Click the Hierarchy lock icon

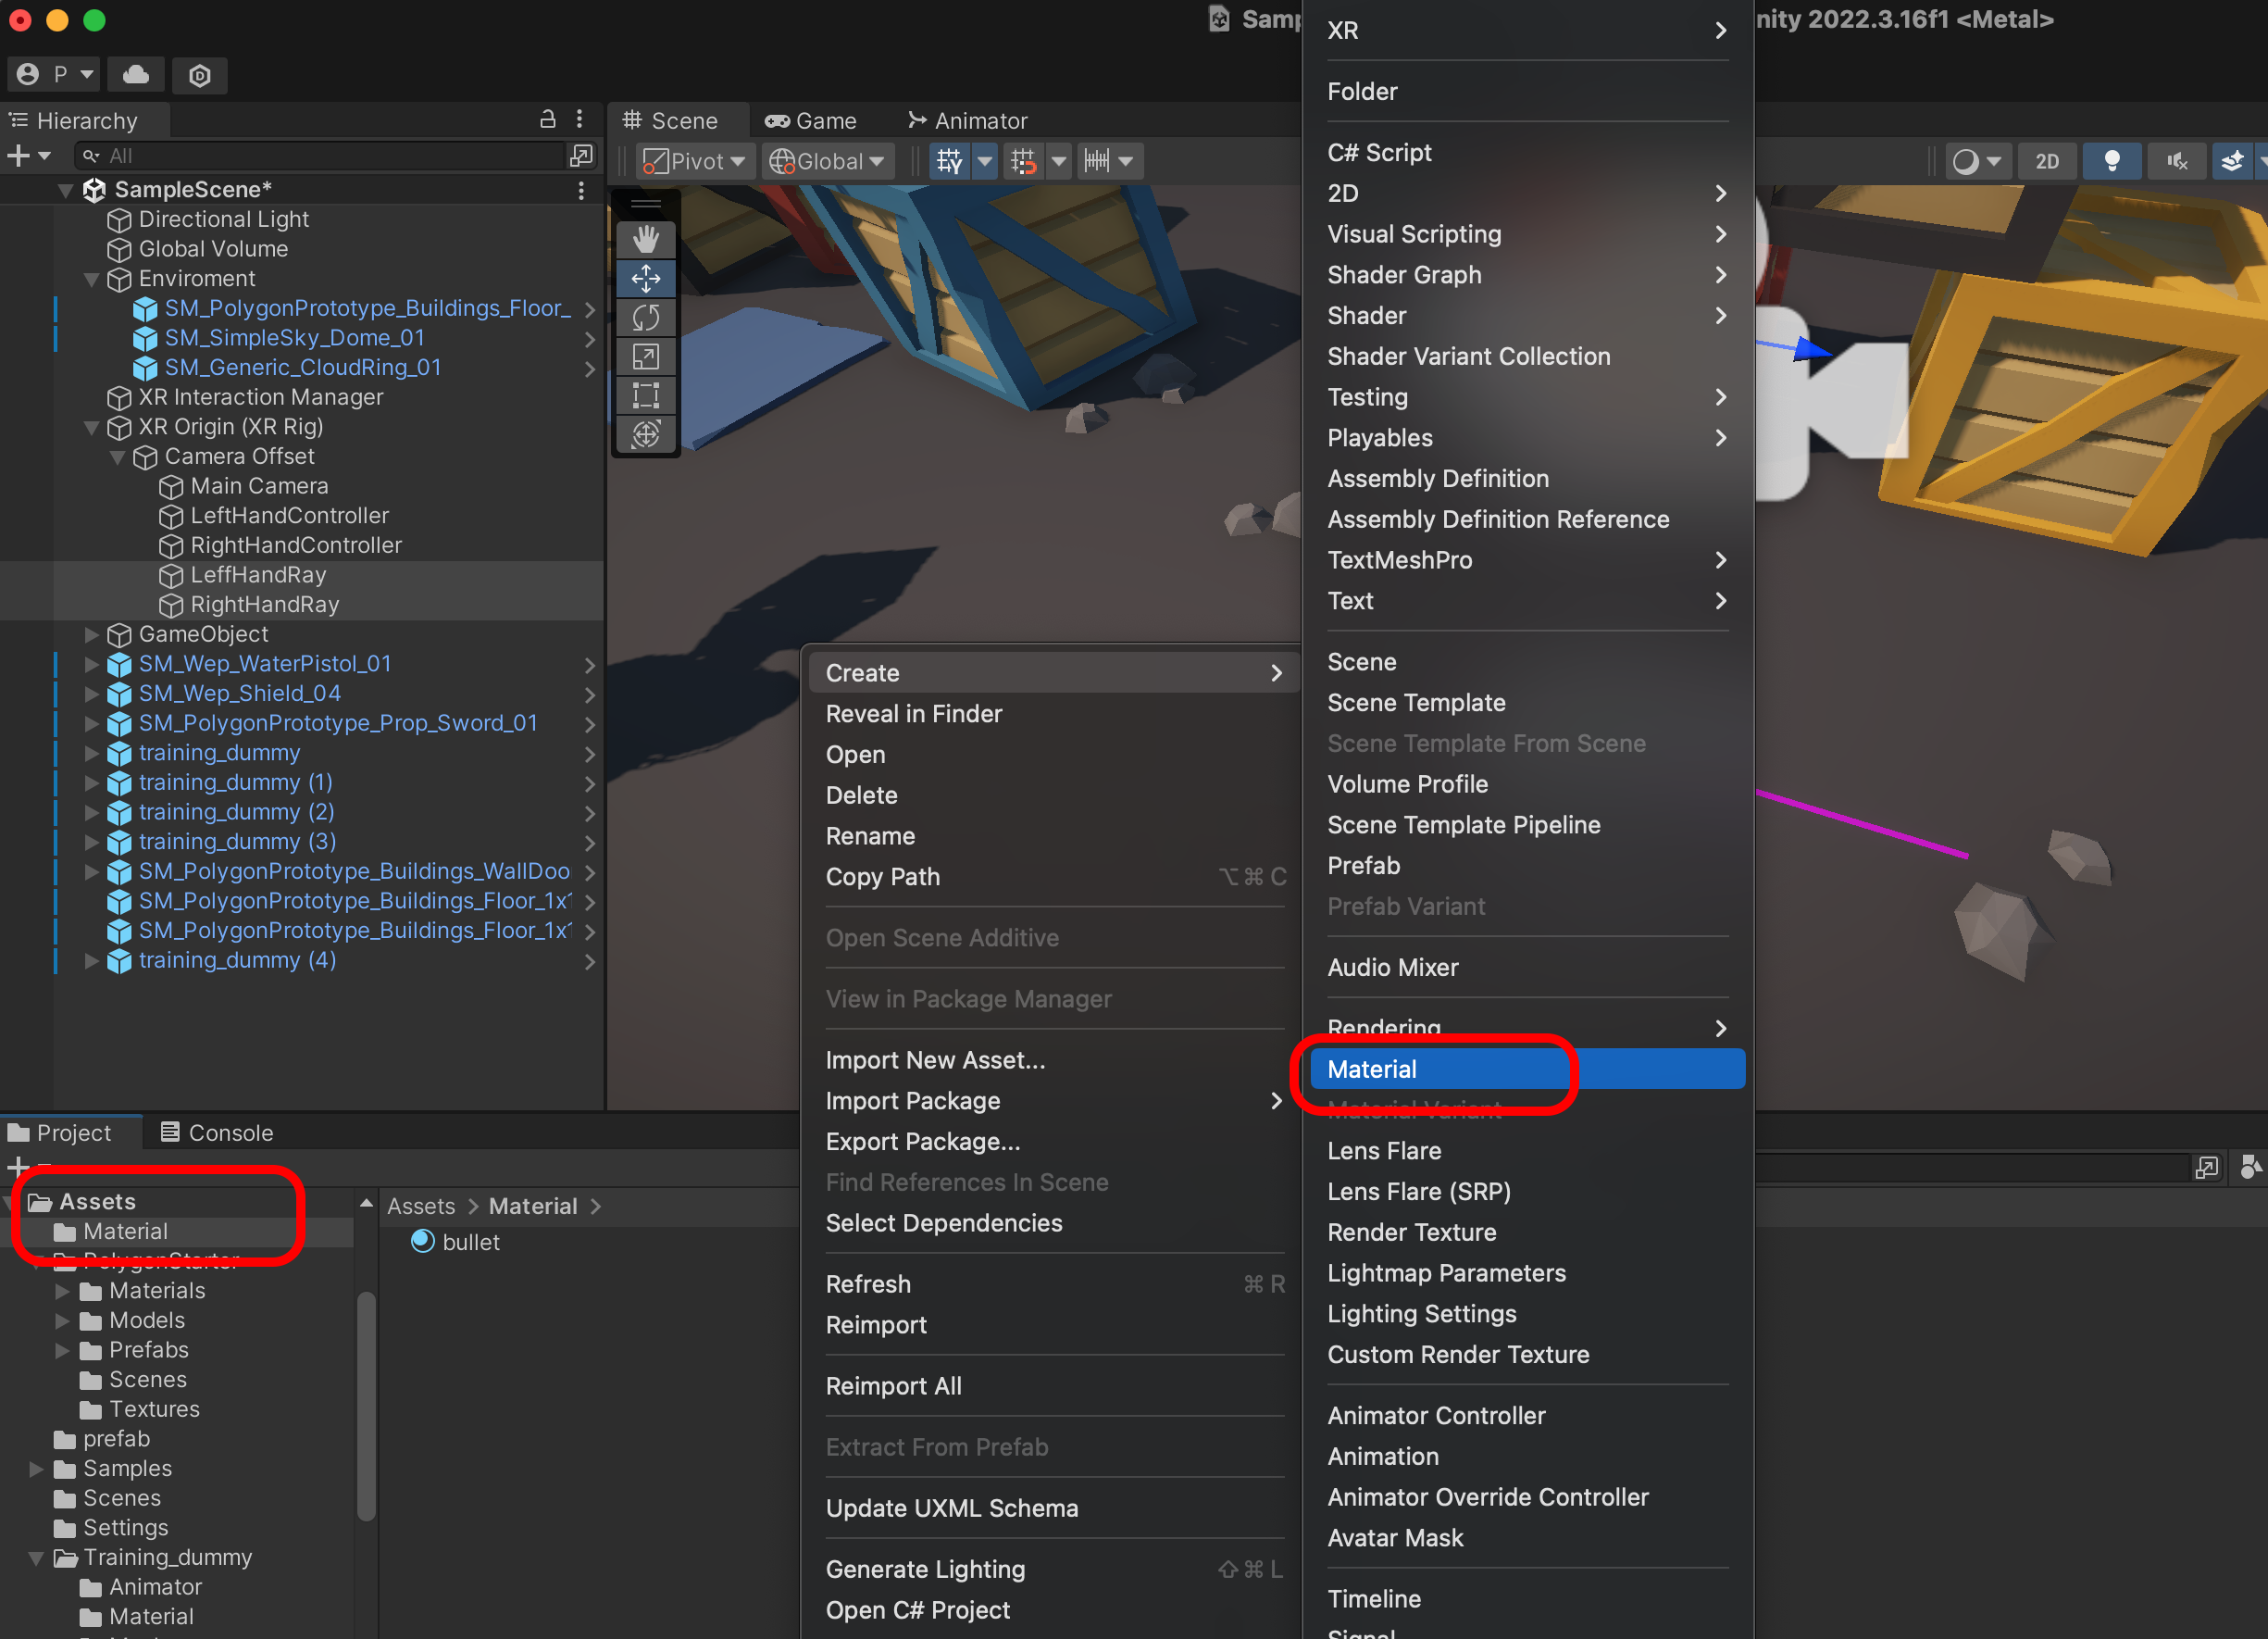pos(547,120)
